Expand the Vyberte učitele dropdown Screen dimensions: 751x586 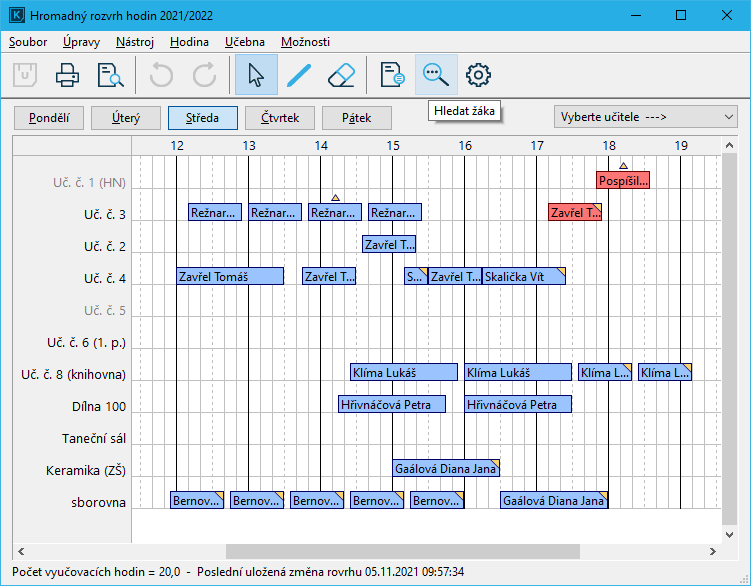click(646, 117)
